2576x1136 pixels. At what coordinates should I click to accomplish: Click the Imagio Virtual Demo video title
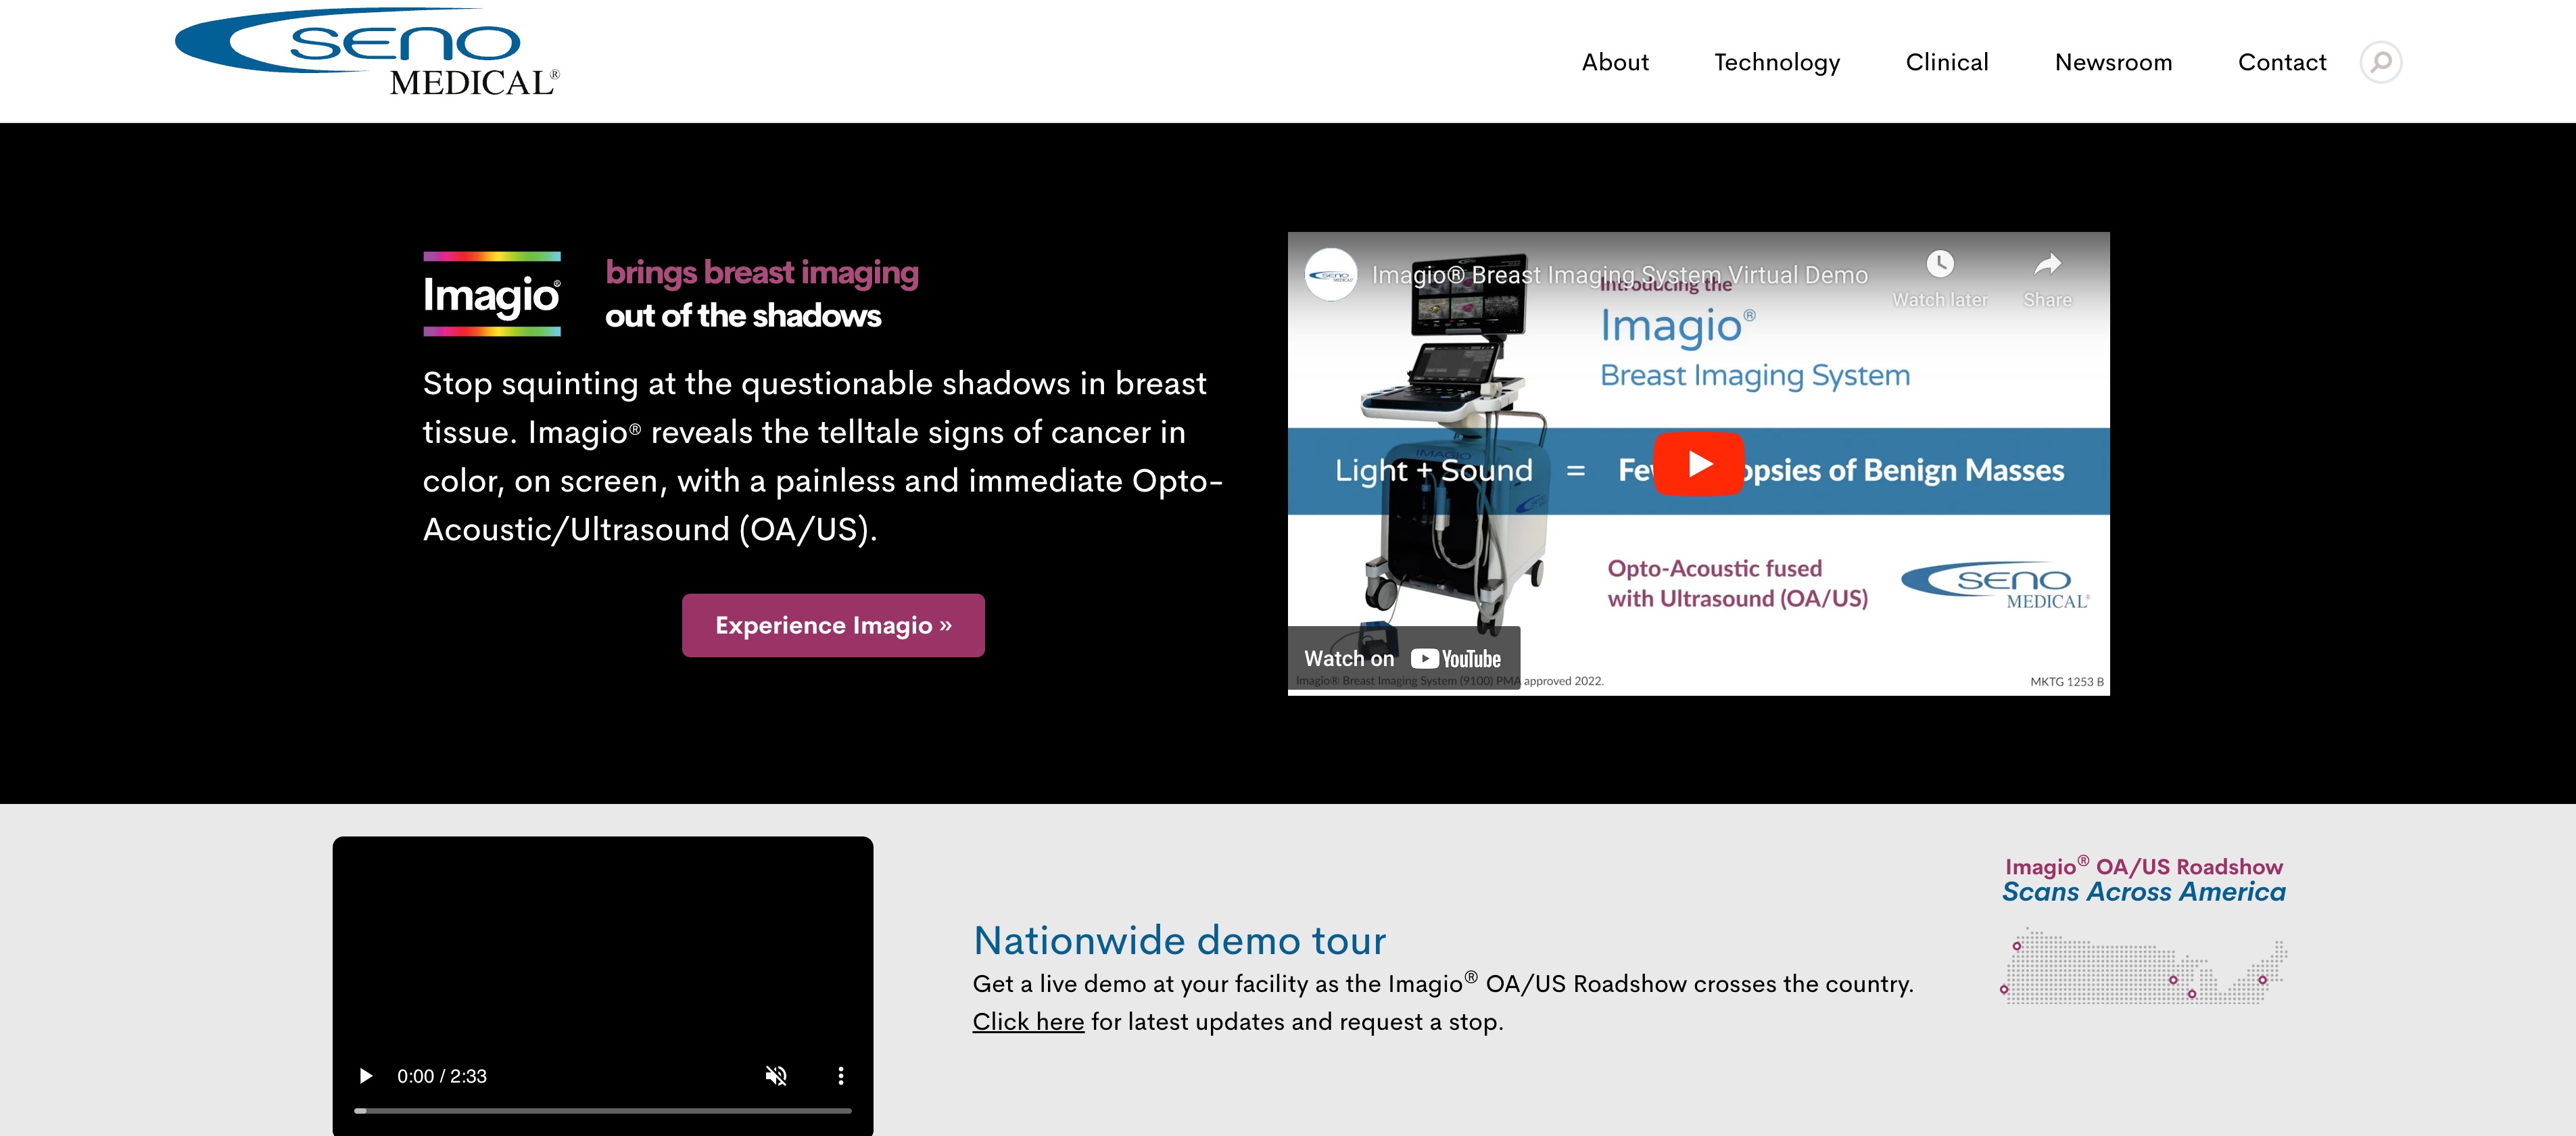tap(1619, 275)
